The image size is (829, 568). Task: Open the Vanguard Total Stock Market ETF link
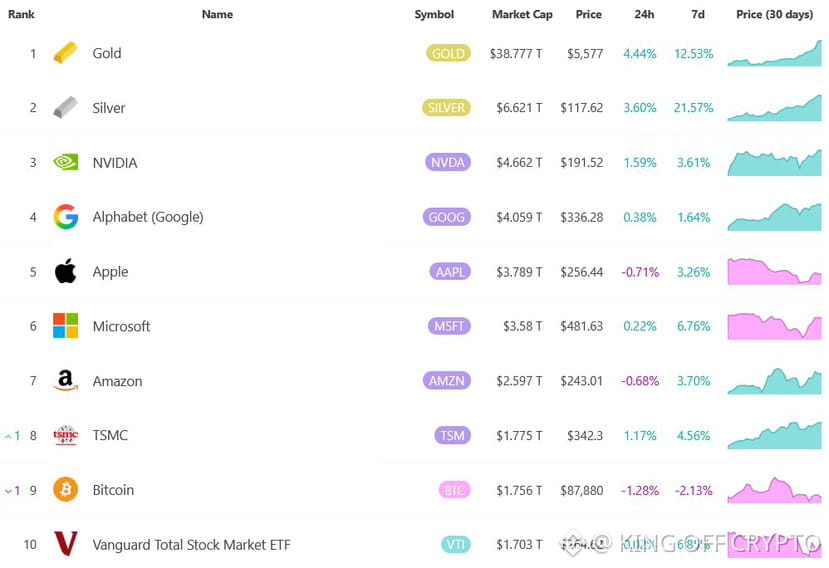(192, 545)
